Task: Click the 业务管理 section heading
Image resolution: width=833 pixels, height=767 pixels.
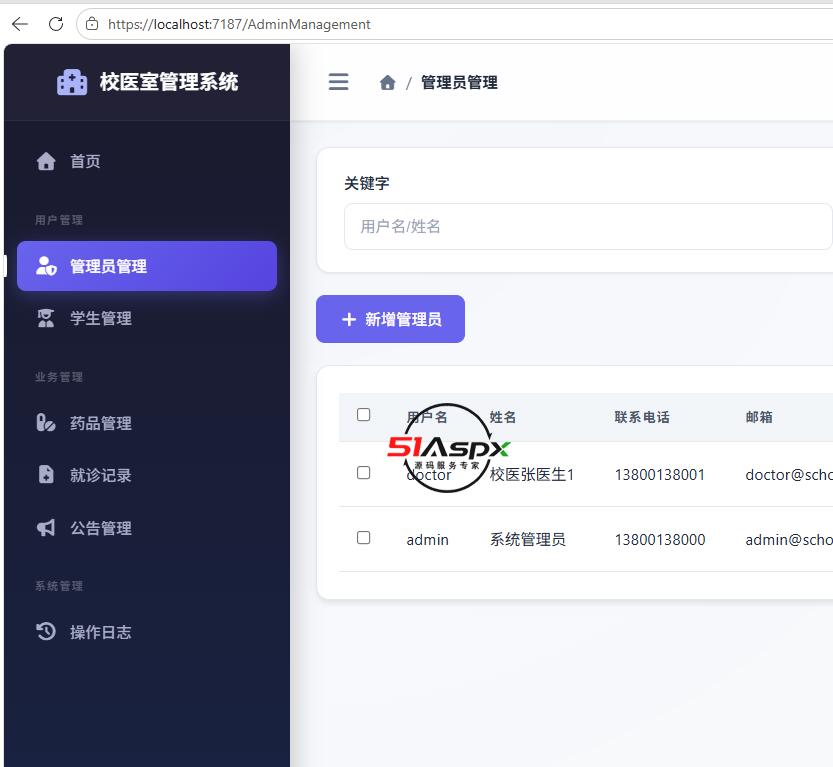Action: coord(59,377)
